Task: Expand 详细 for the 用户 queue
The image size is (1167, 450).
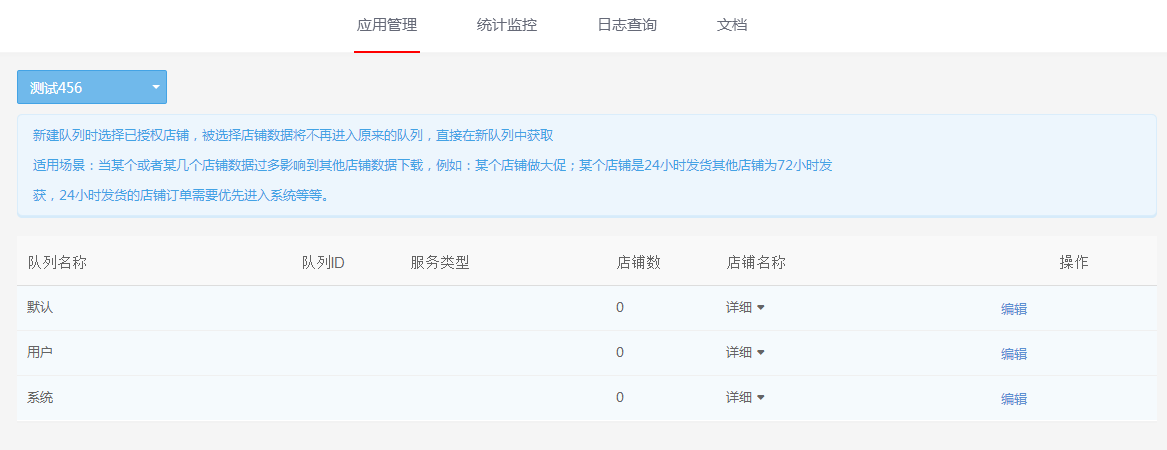Action: click(x=745, y=353)
